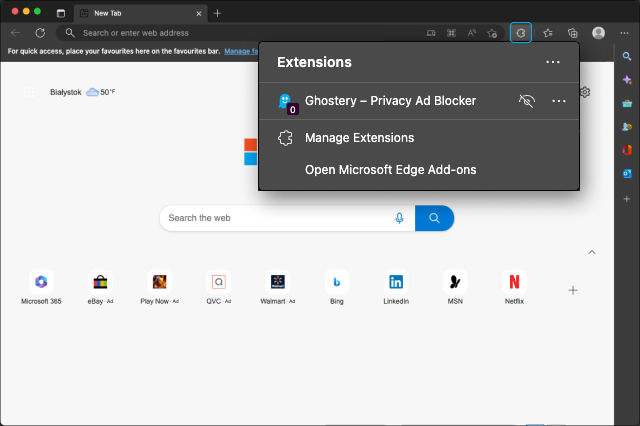This screenshot has height=426, width=640.
Task: Collapse the quick links section chevron
Action: pos(591,252)
